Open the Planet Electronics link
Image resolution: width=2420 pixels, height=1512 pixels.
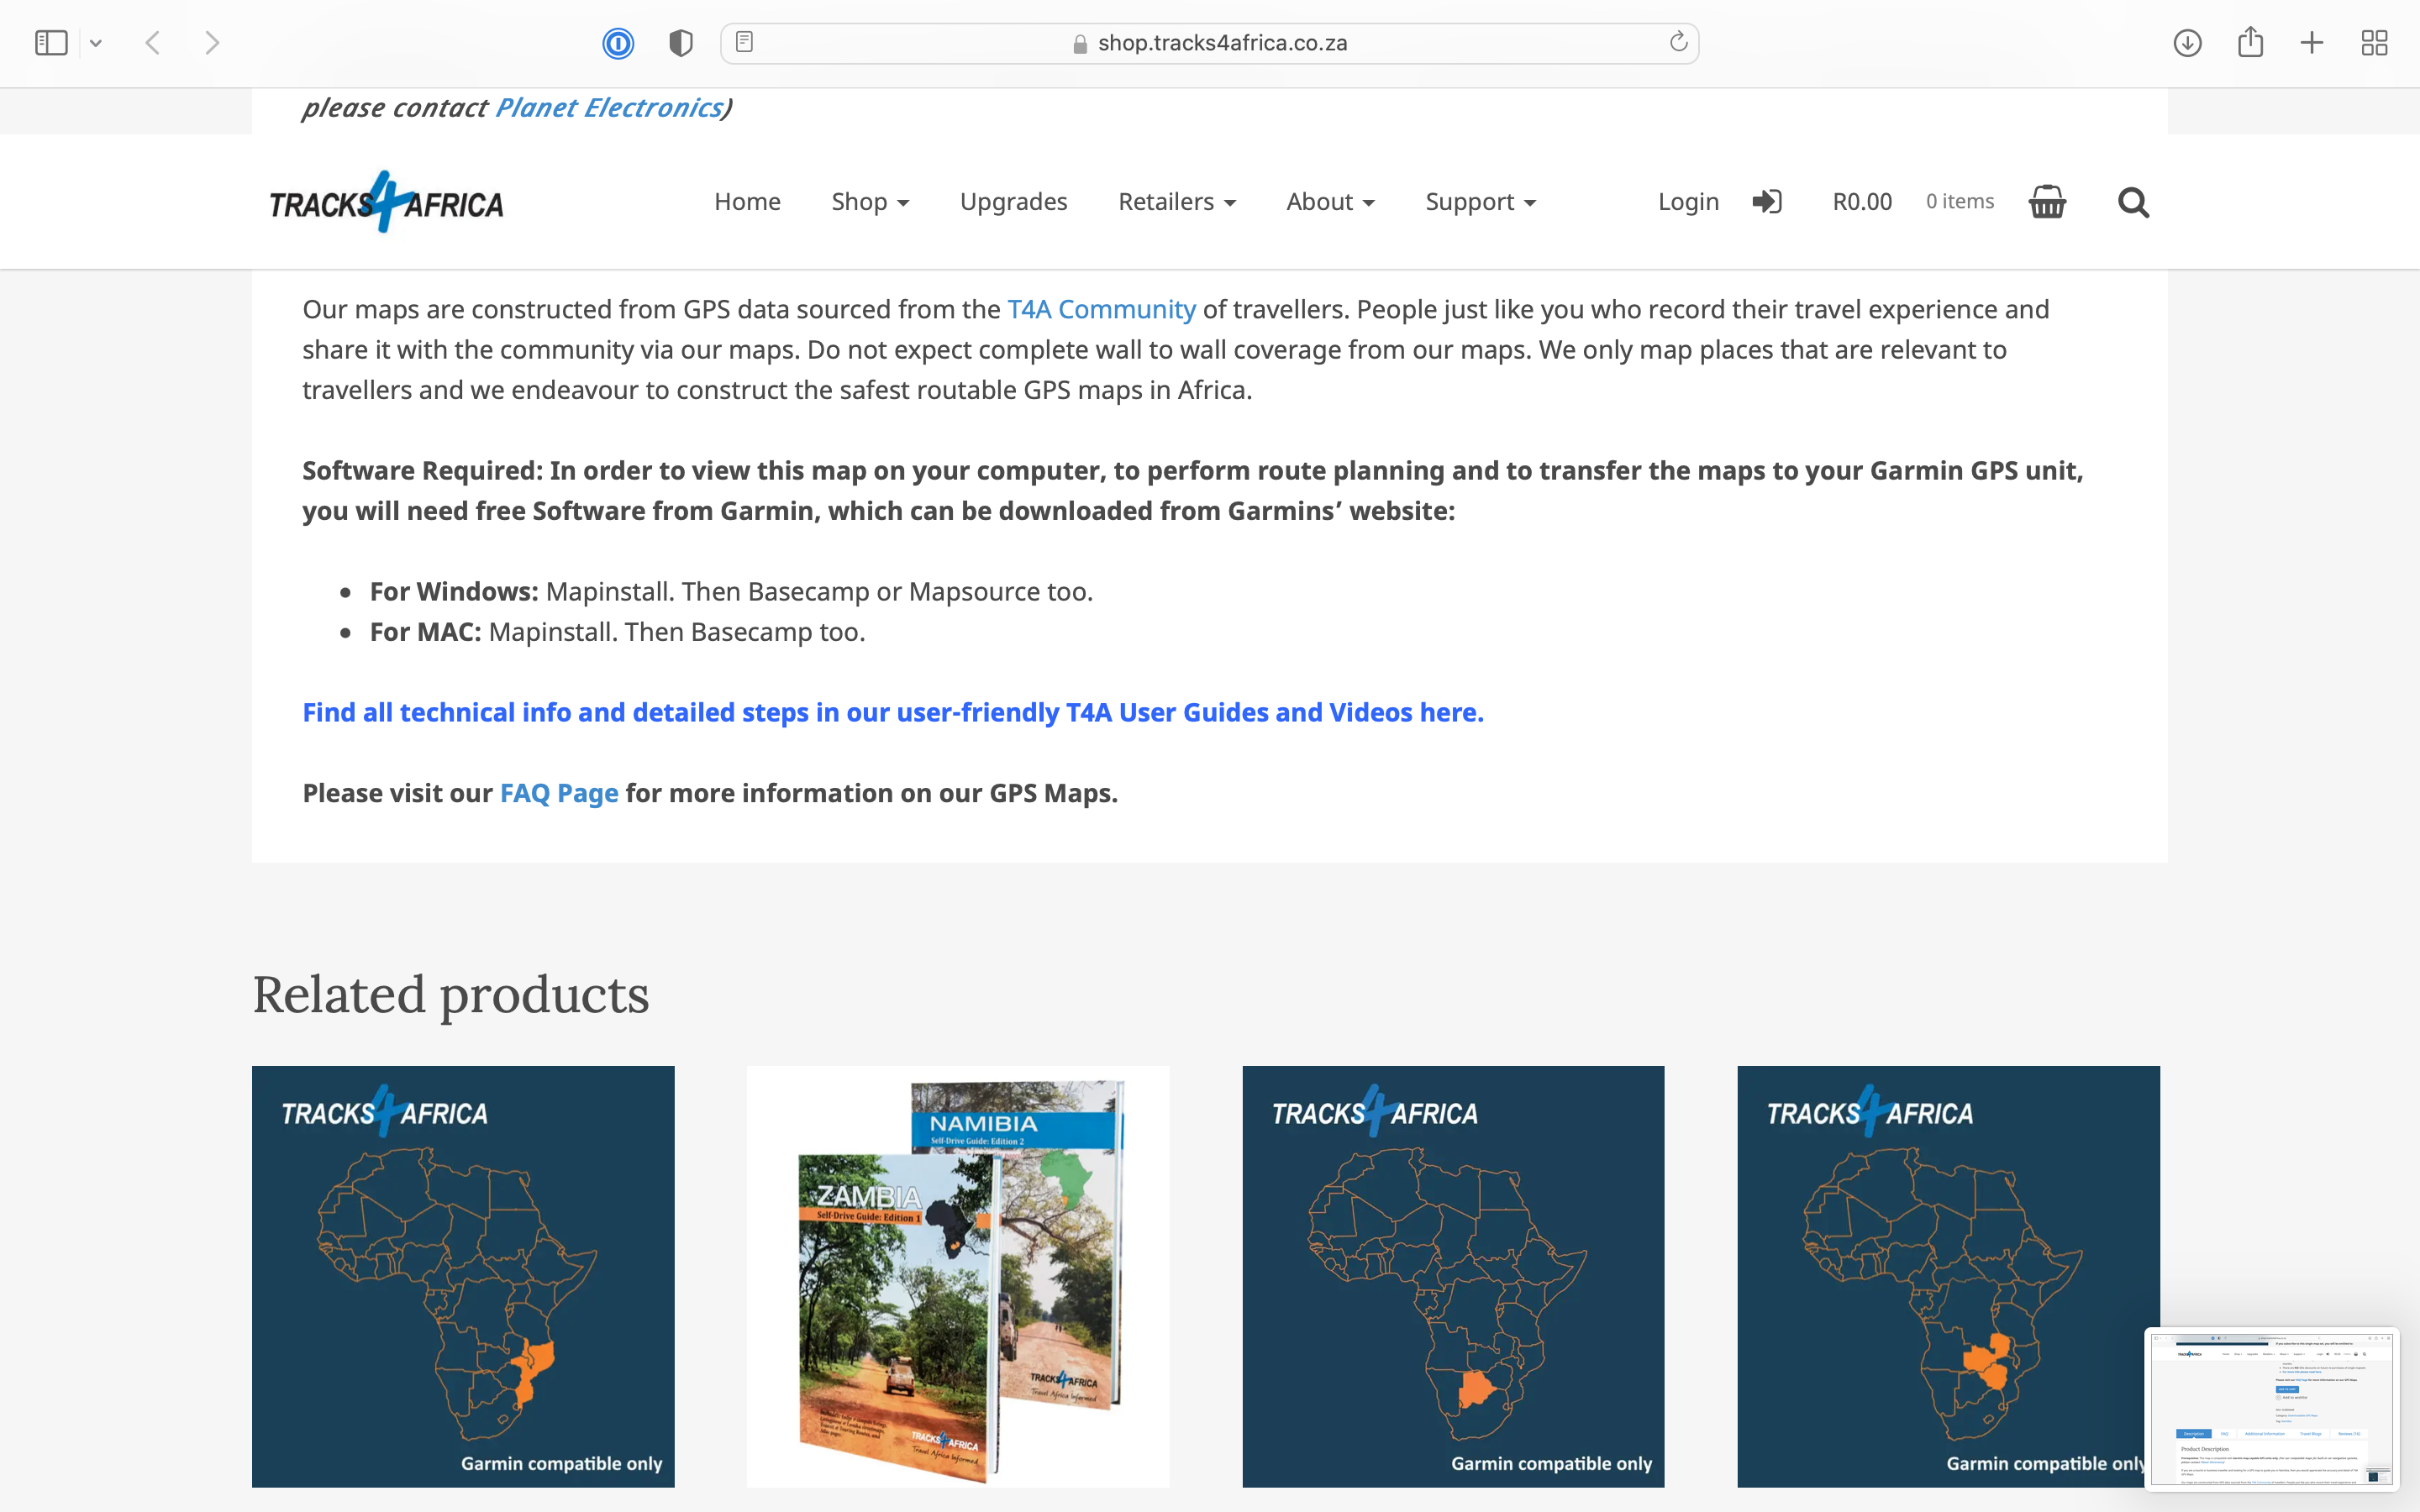(x=609, y=107)
